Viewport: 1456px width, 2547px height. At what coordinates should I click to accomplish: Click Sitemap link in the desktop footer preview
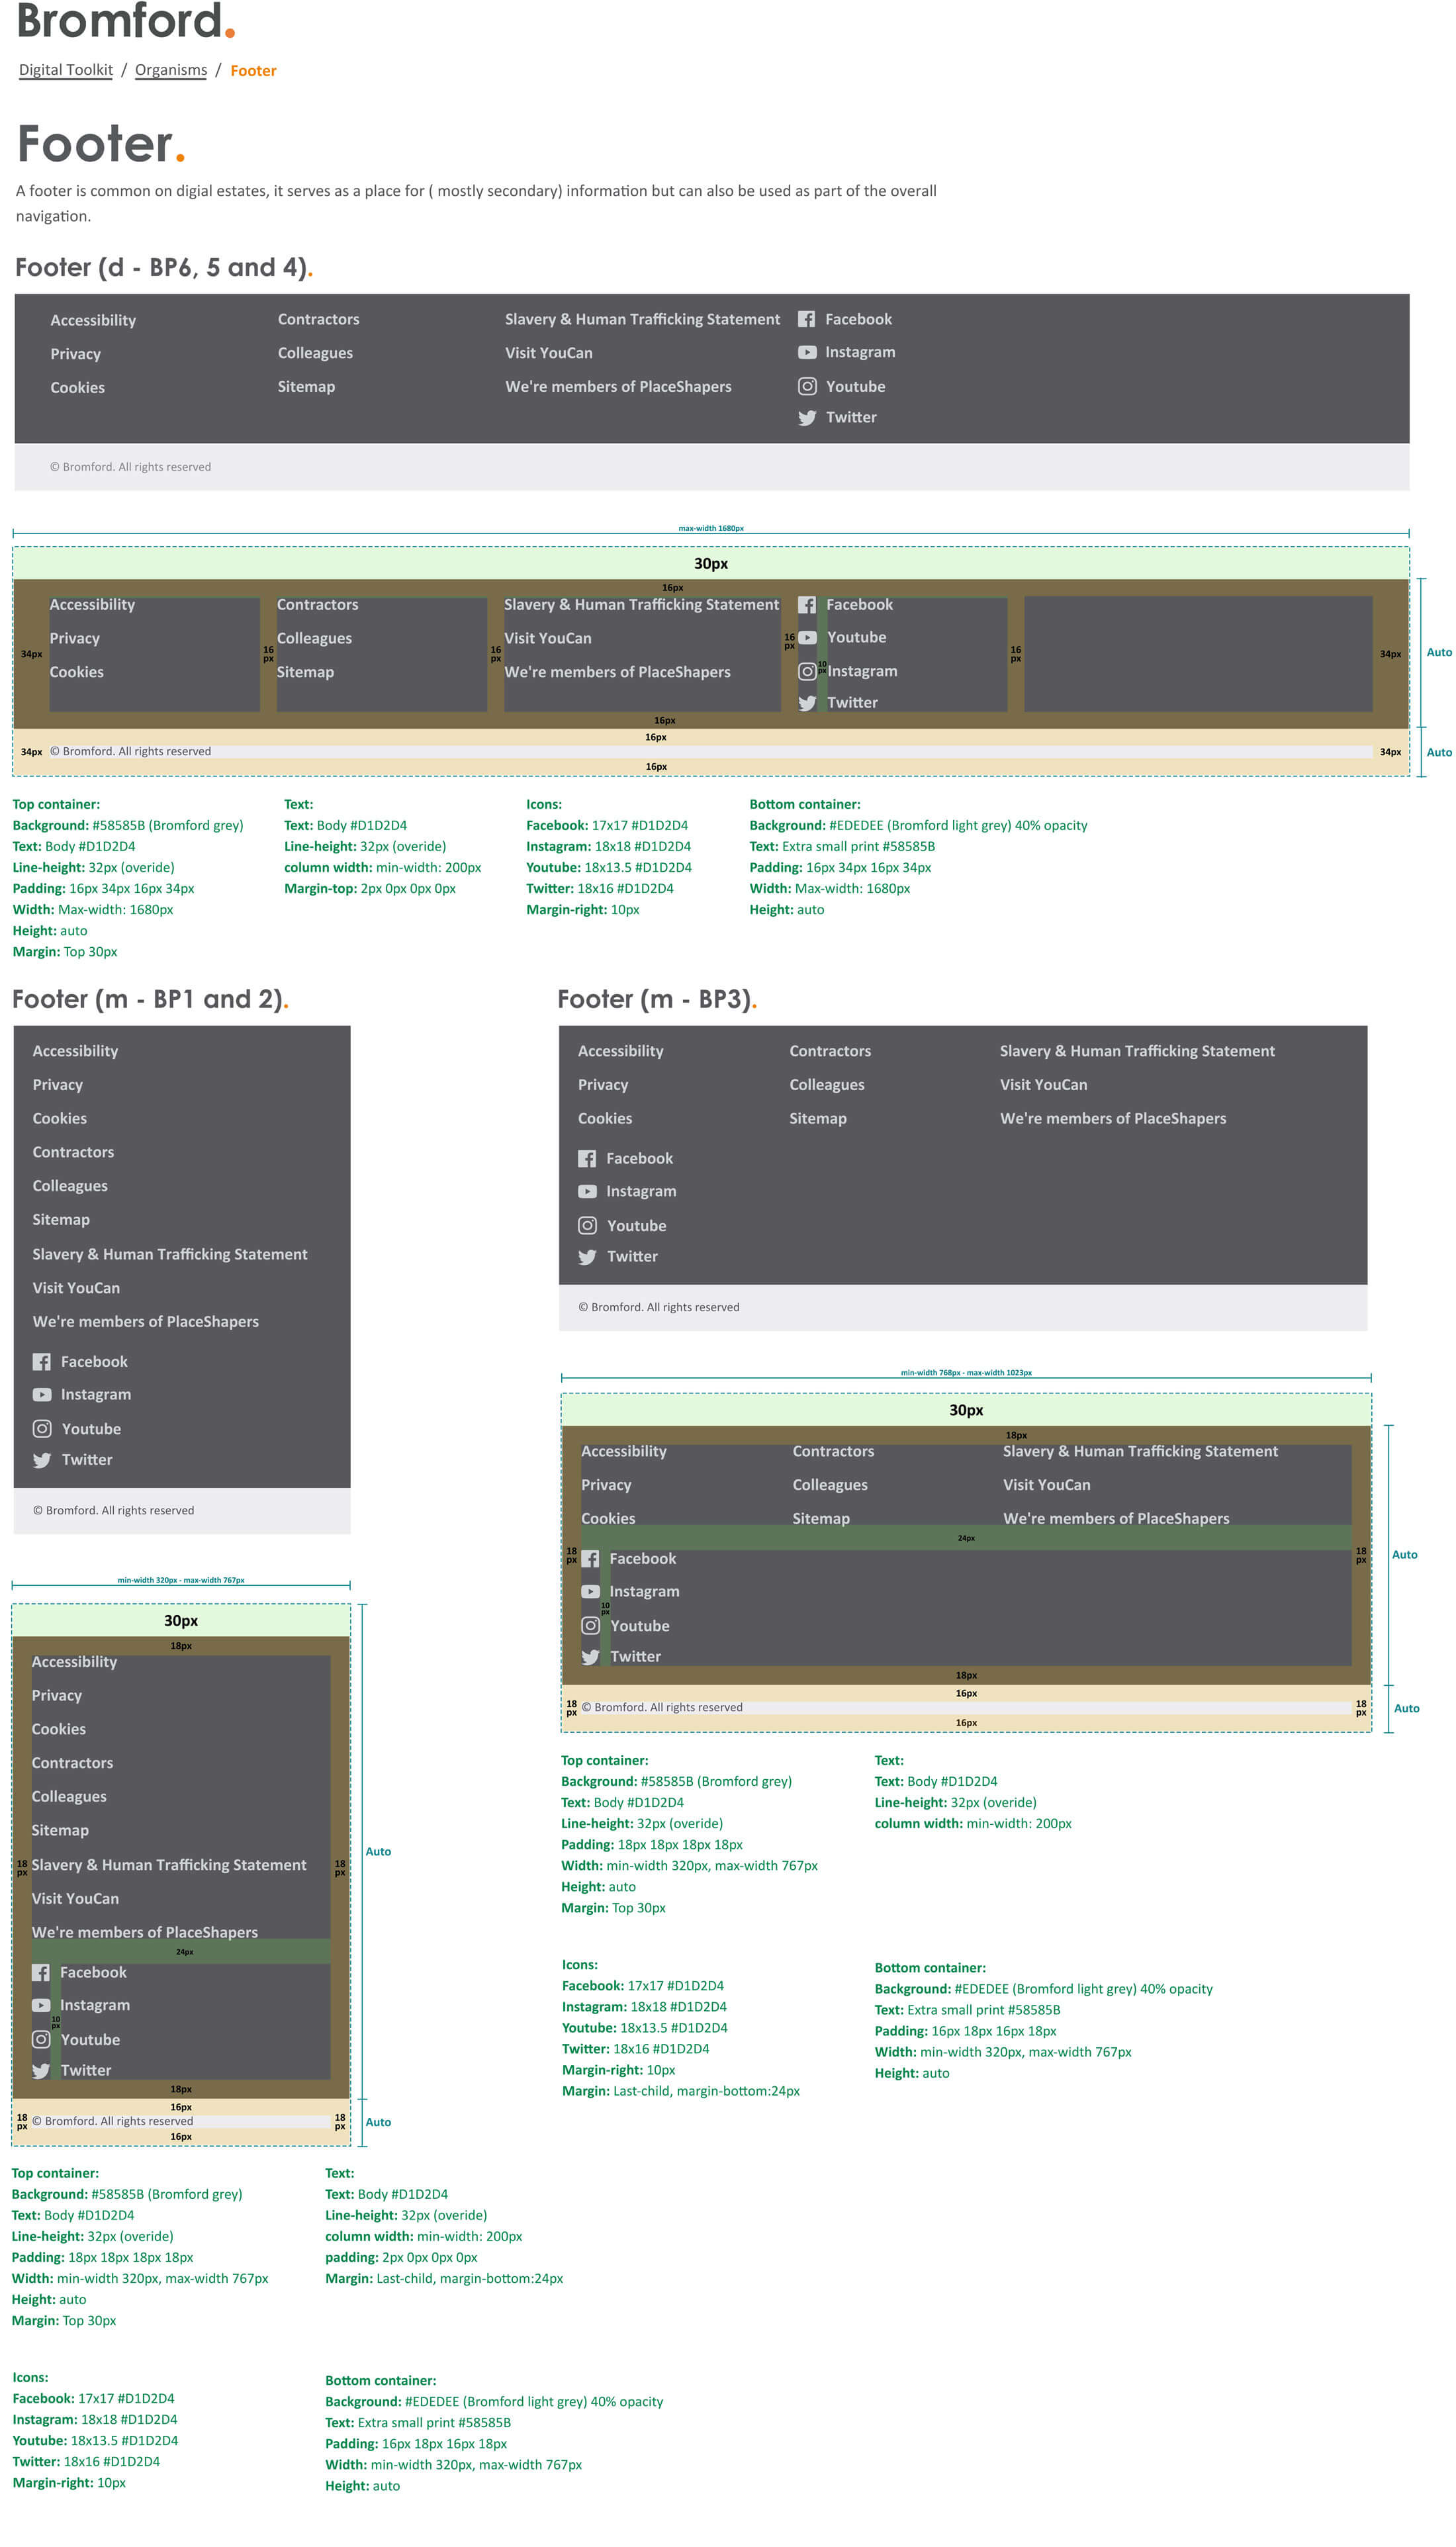[306, 387]
